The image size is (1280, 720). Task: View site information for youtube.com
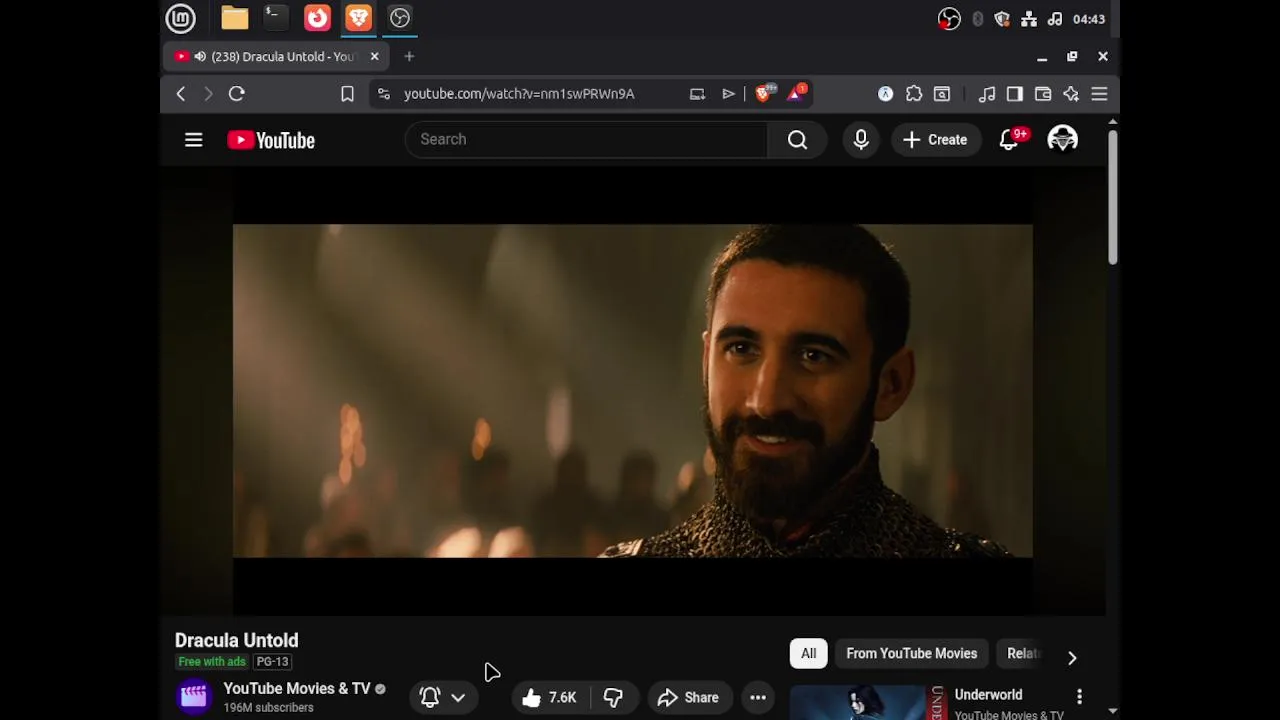(383, 94)
